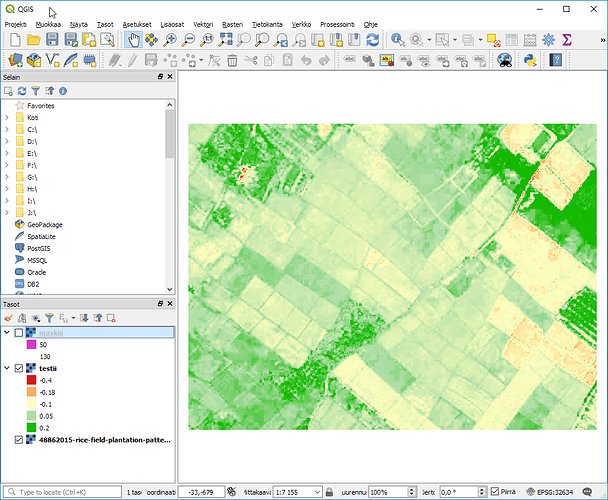Select the Pan Map hand tool
The width and height of the screenshot is (608, 500).
pyautogui.click(x=133, y=40)
